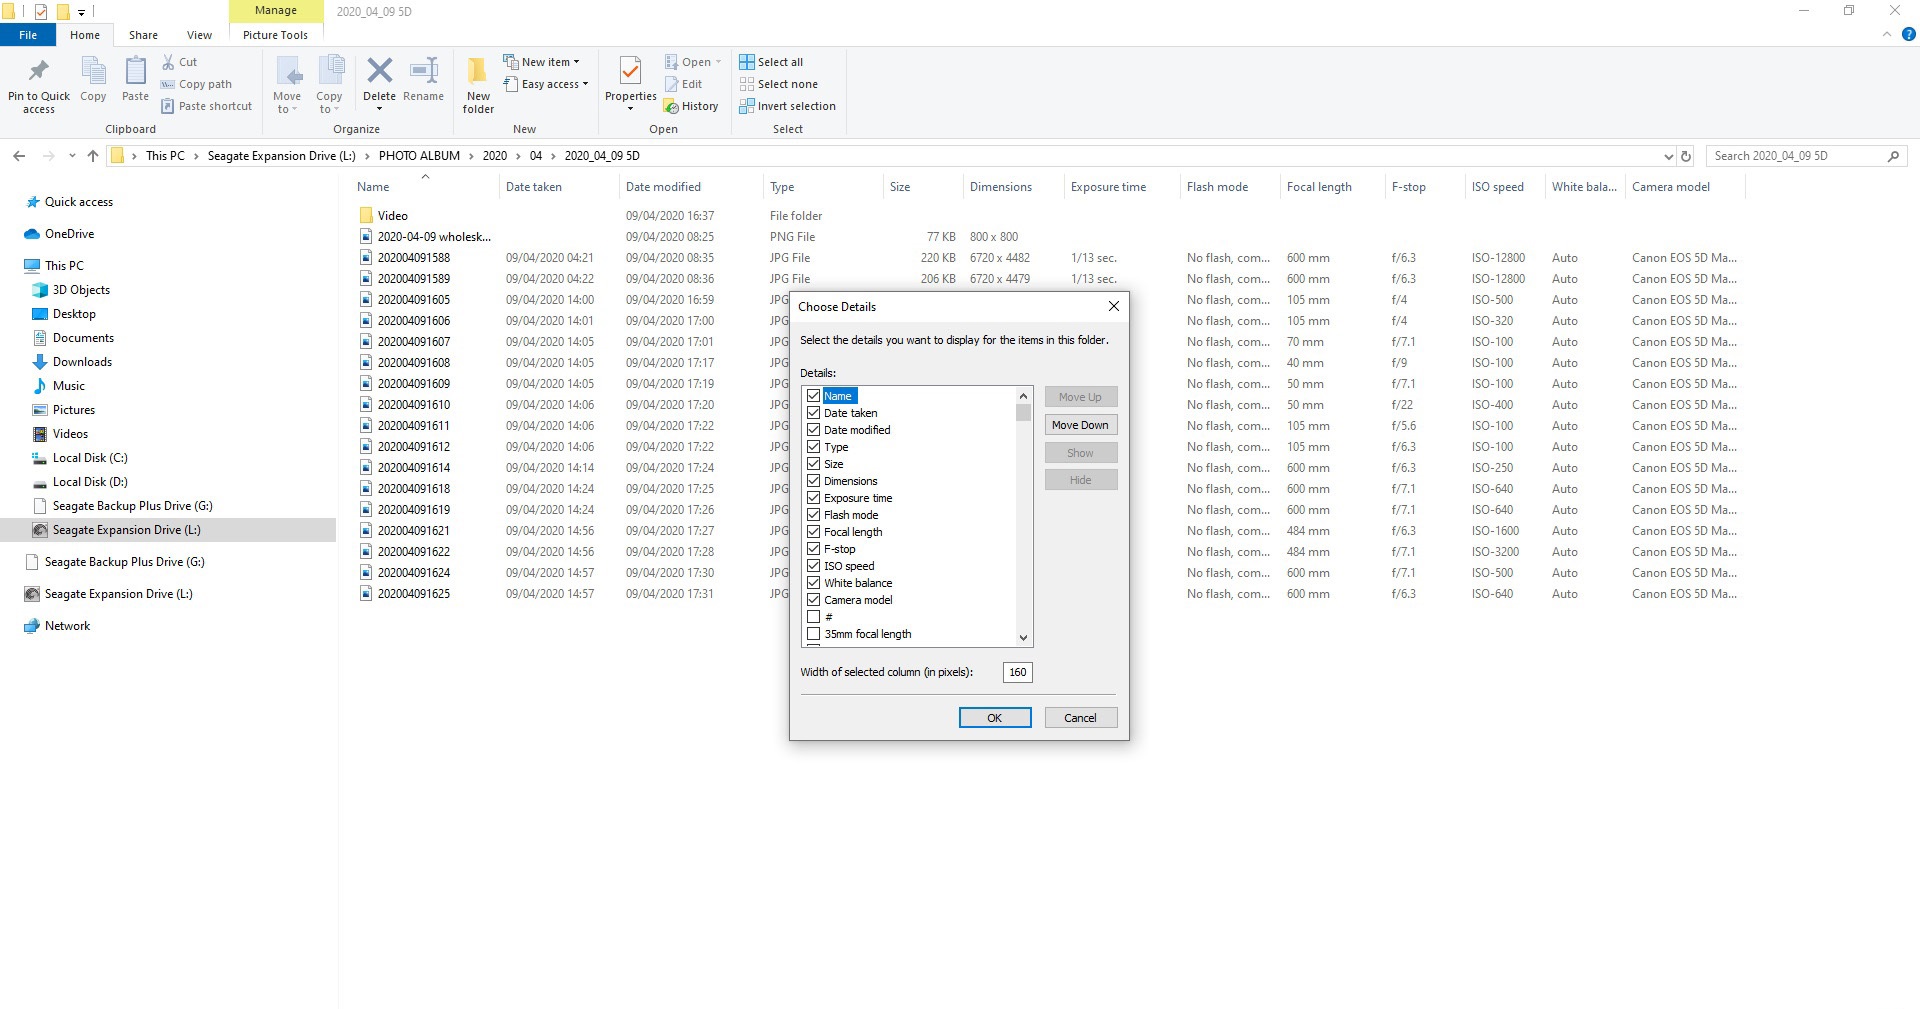Click the blue Help question mark icon
1920x1009 pixels.
click(1908, 34)
